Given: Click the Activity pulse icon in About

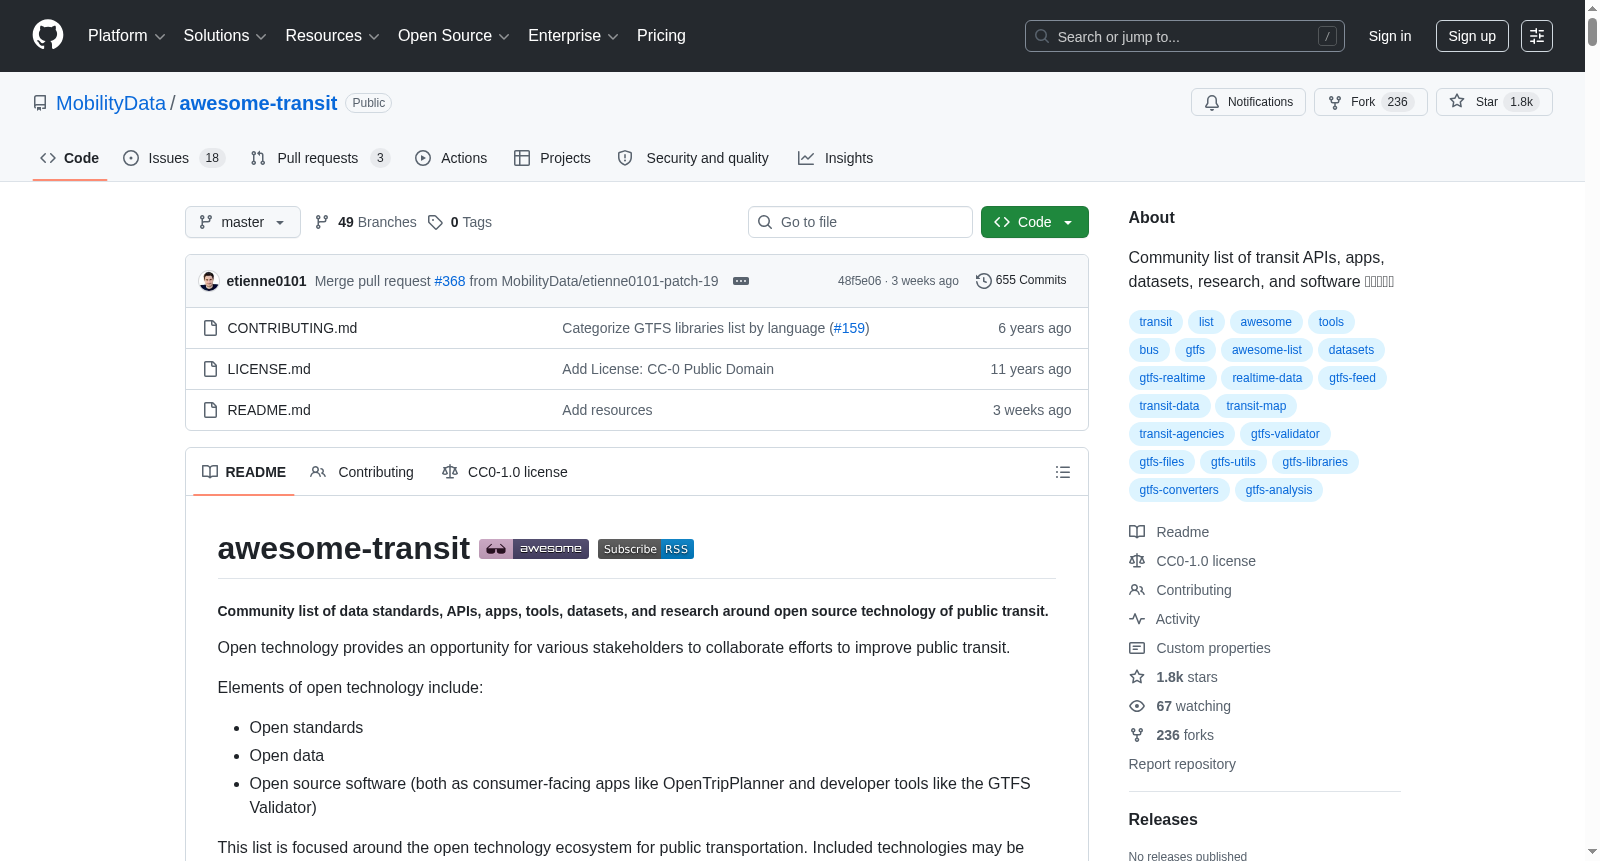Looking at the screenshot, I should click(1137, 619).
